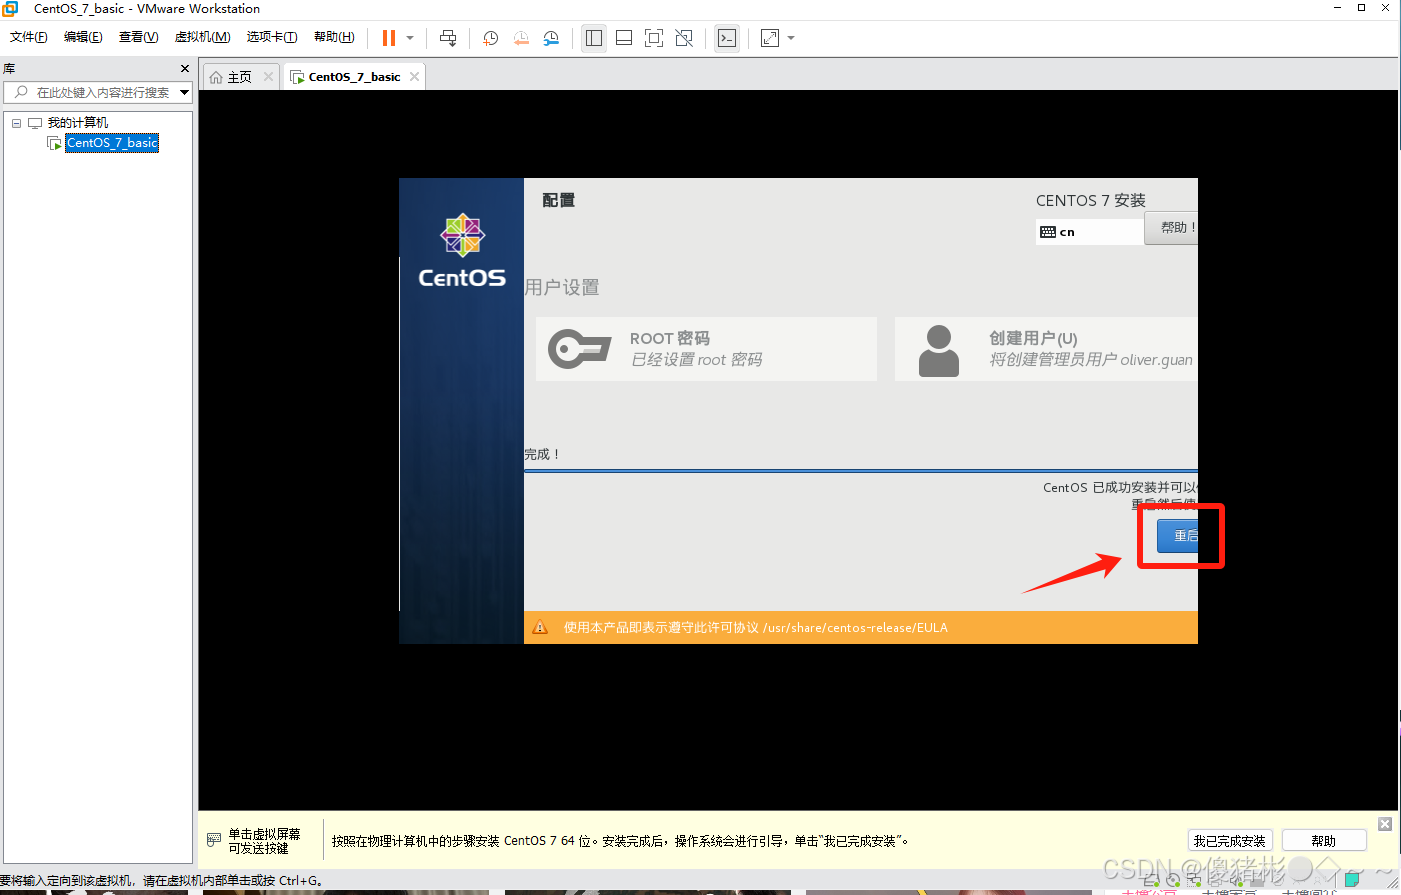Image resolution: width=1401 pixels, height=895 pixels.
Task: Close the library panel
Action: tap(184, 68)
